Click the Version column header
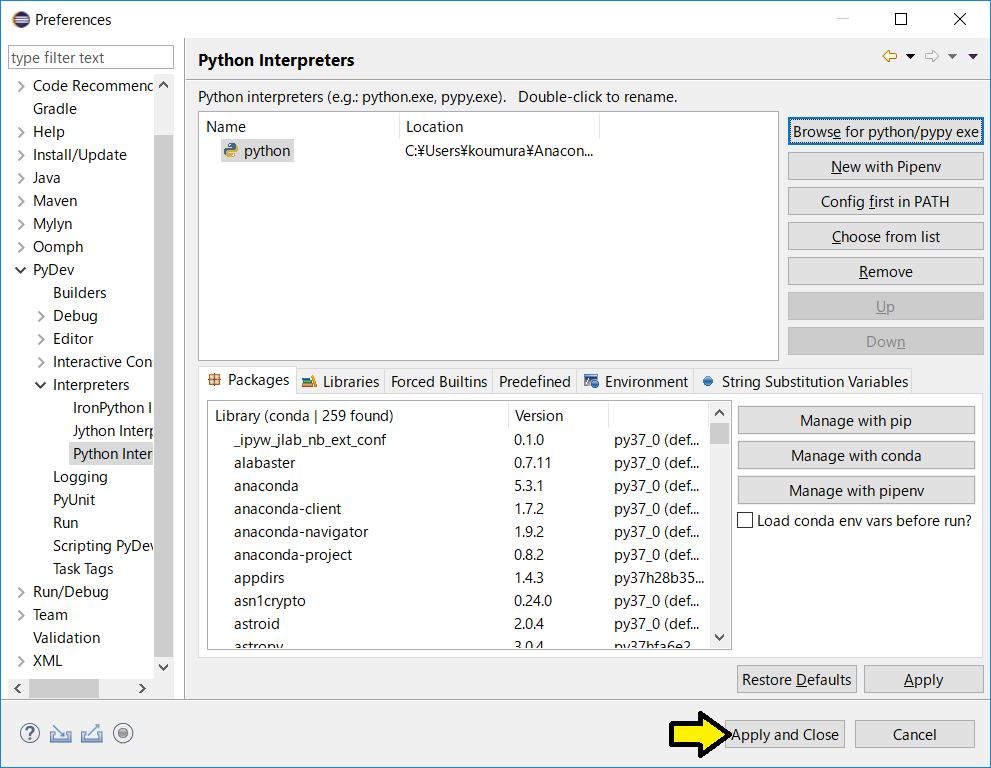This screenshot has width=991, height=768. pos(558,416)
